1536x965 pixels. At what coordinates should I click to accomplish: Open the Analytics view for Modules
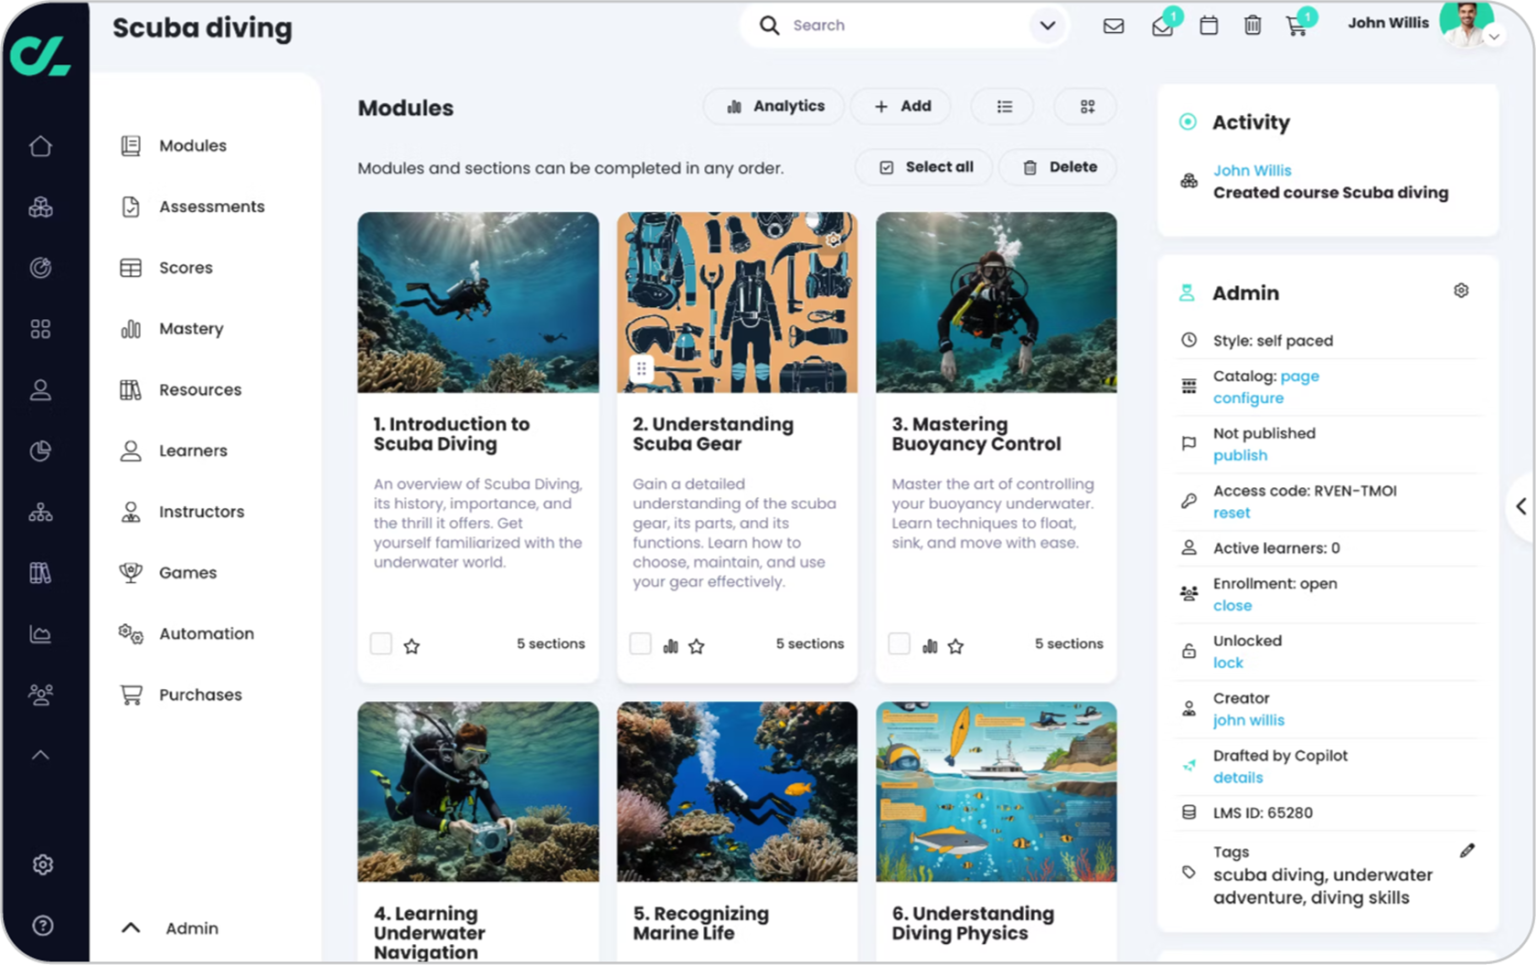(x=773, y=106)
